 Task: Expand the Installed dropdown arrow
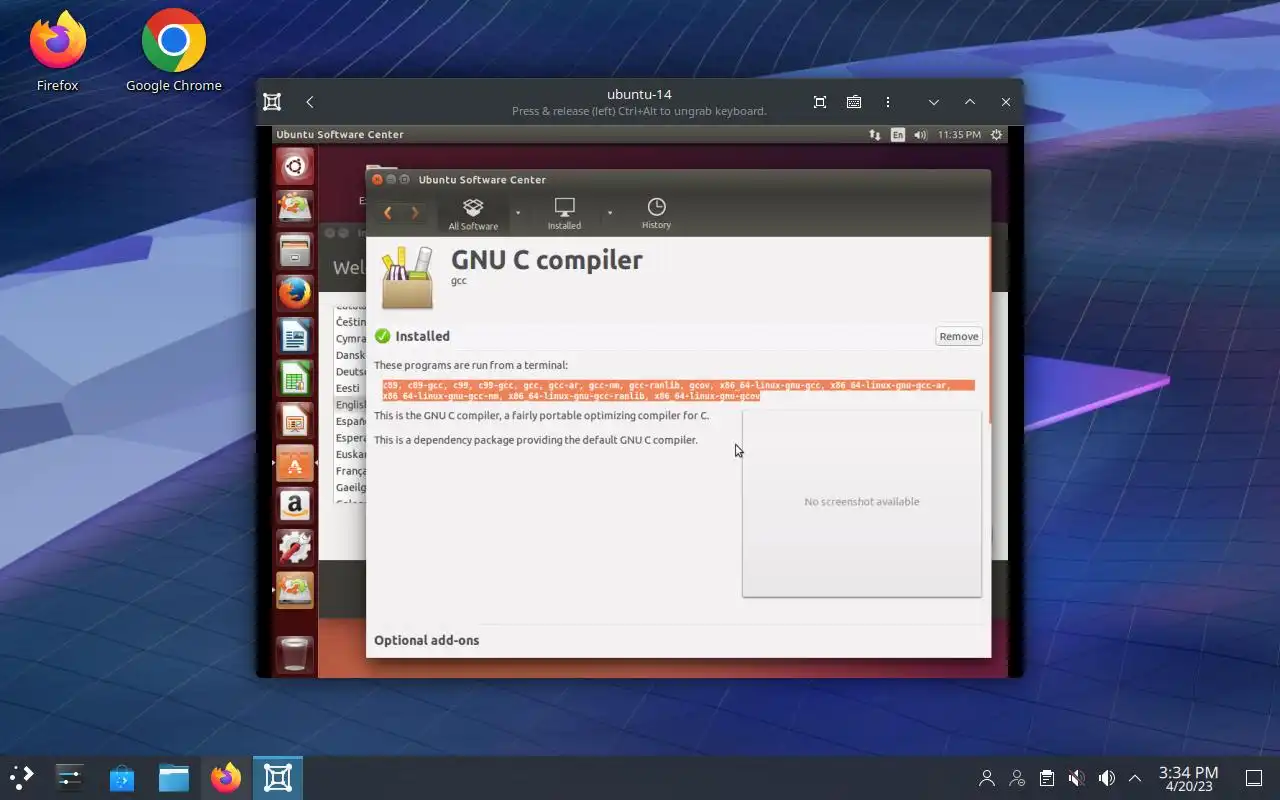pos(609,213)
